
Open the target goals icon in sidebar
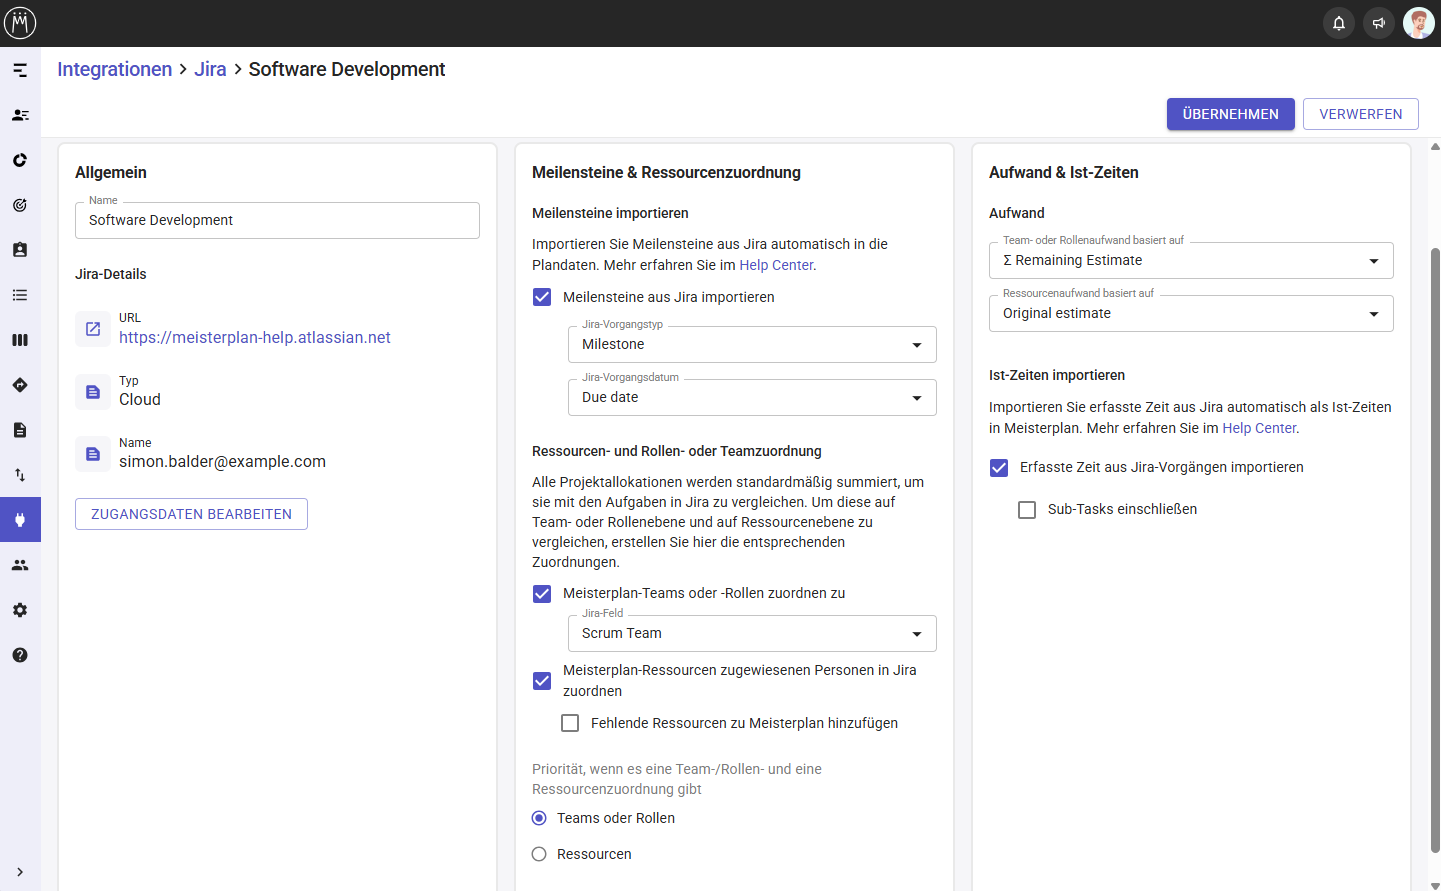click(20, 205)
